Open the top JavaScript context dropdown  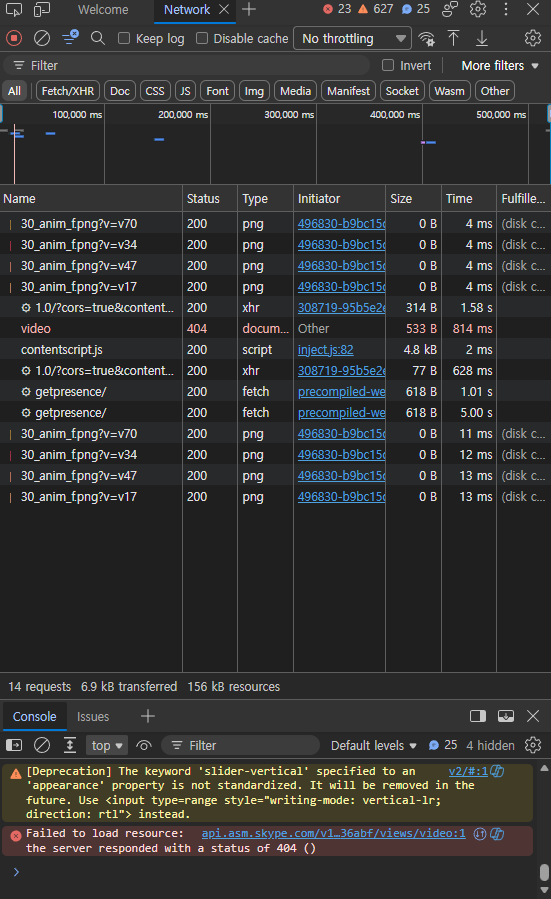[107, 745]
